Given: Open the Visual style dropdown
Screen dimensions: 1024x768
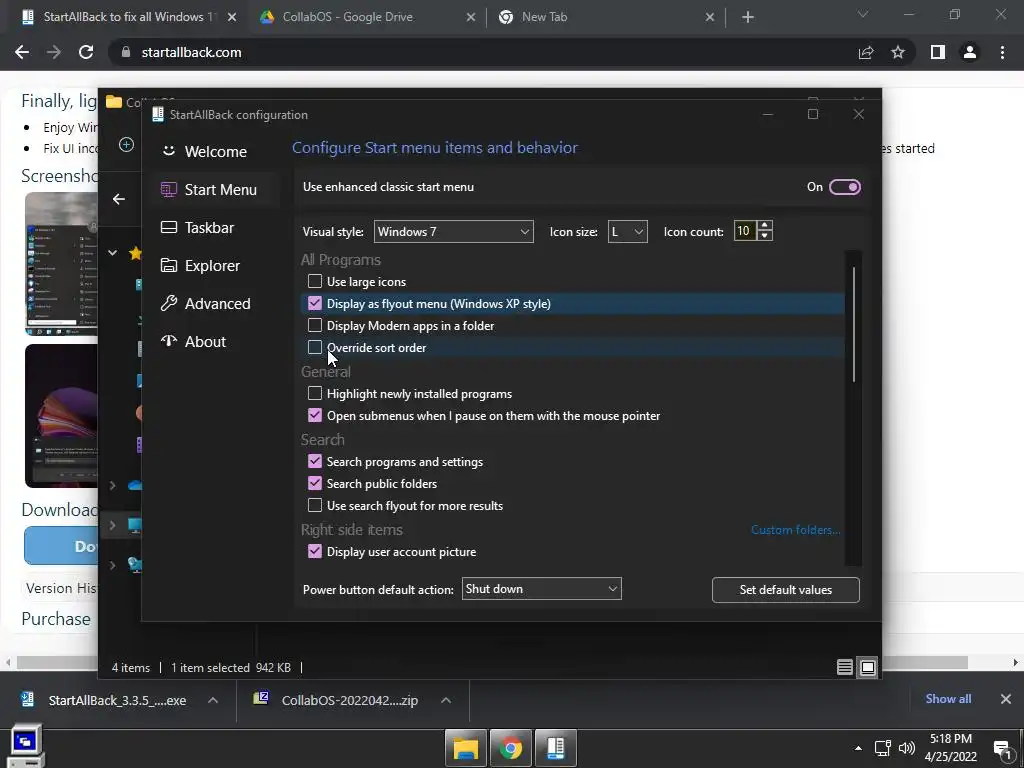Looking at the screenshot, I should 453,232.
